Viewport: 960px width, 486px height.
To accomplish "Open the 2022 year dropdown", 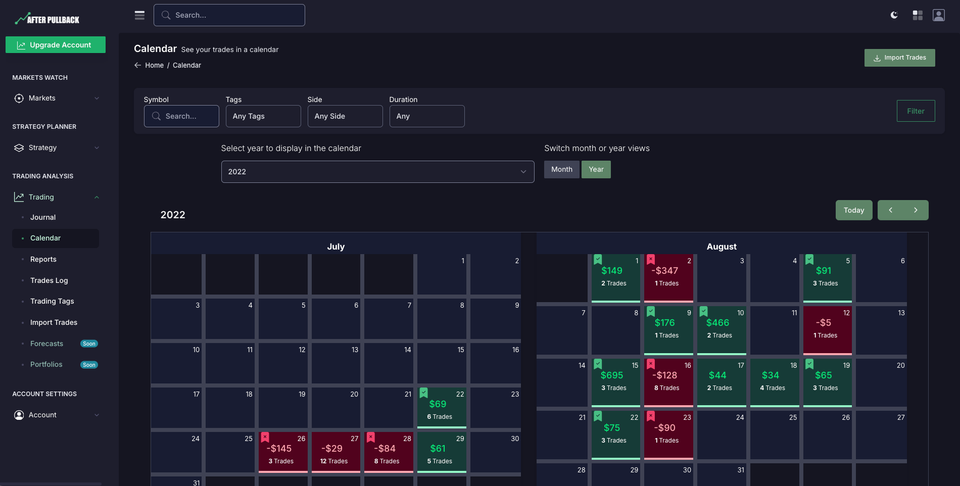I will (378, 172).
